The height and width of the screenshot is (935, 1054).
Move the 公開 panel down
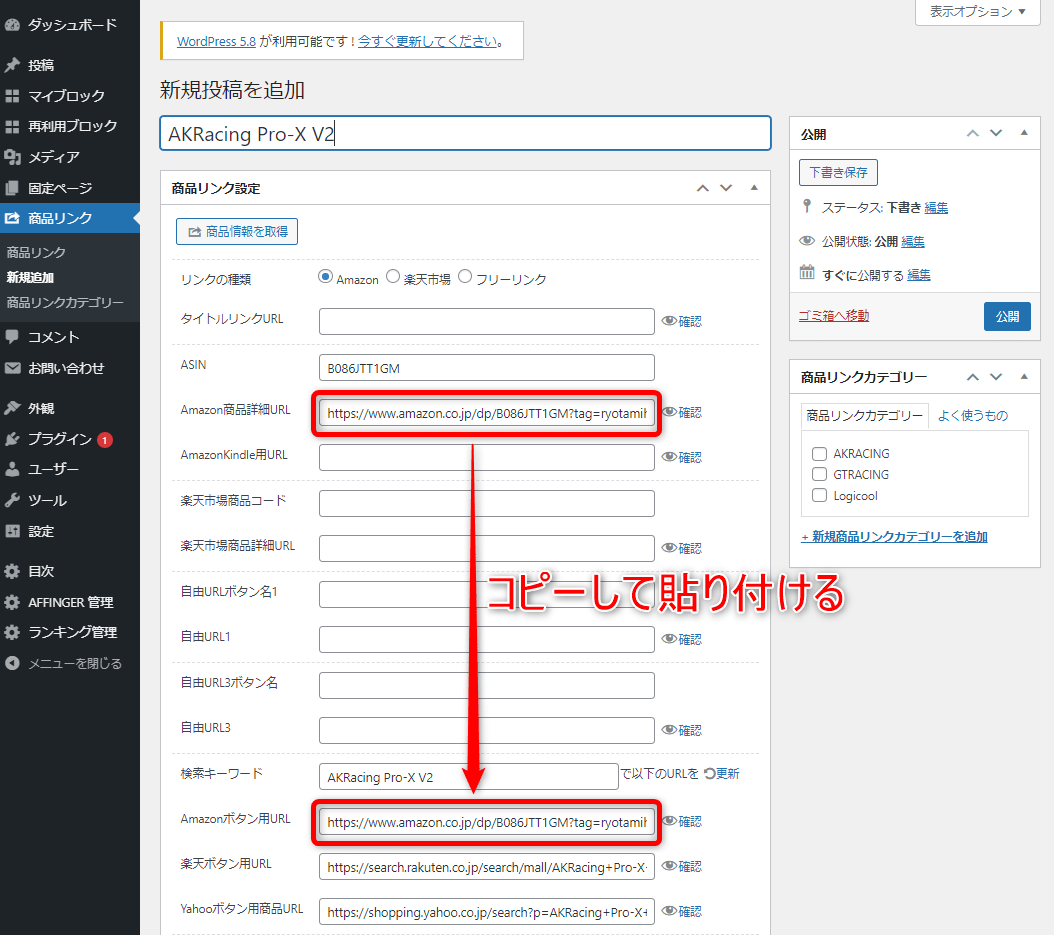point(996,133)
